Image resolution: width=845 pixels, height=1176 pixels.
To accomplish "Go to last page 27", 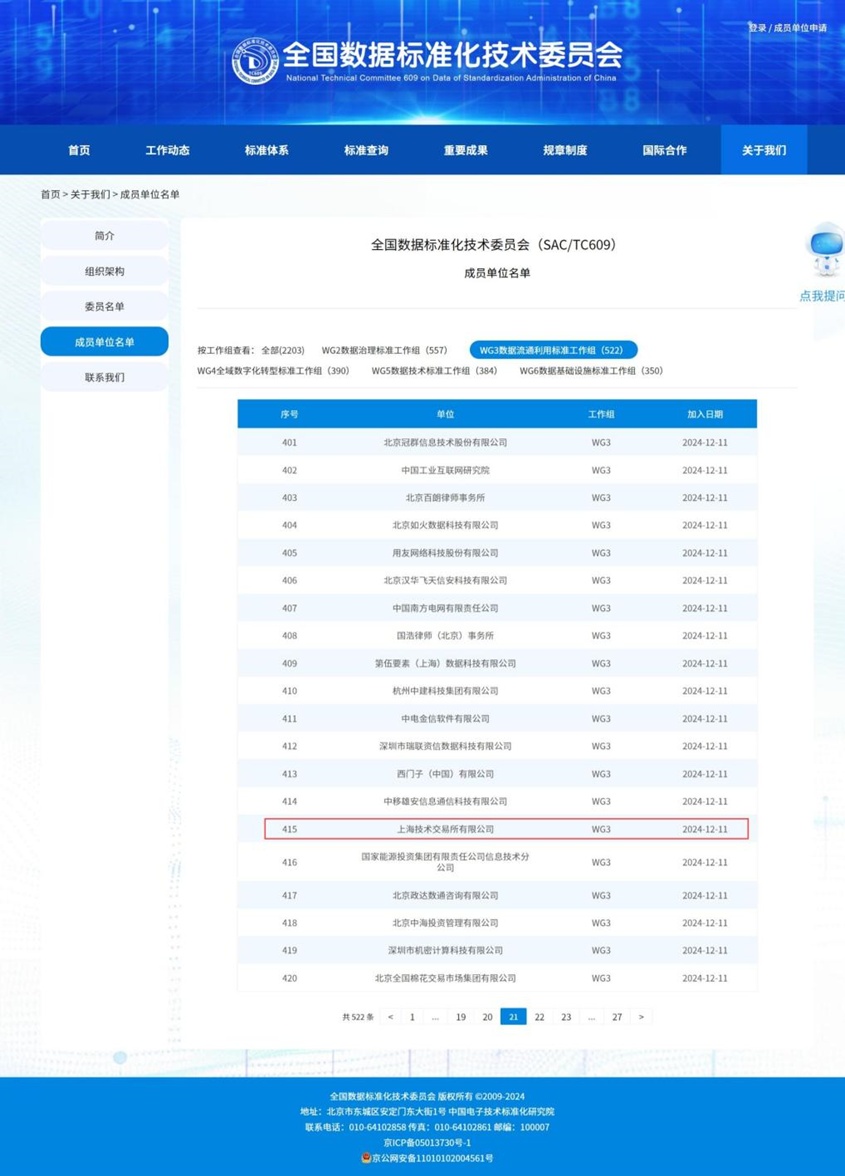I will 617,1017.
